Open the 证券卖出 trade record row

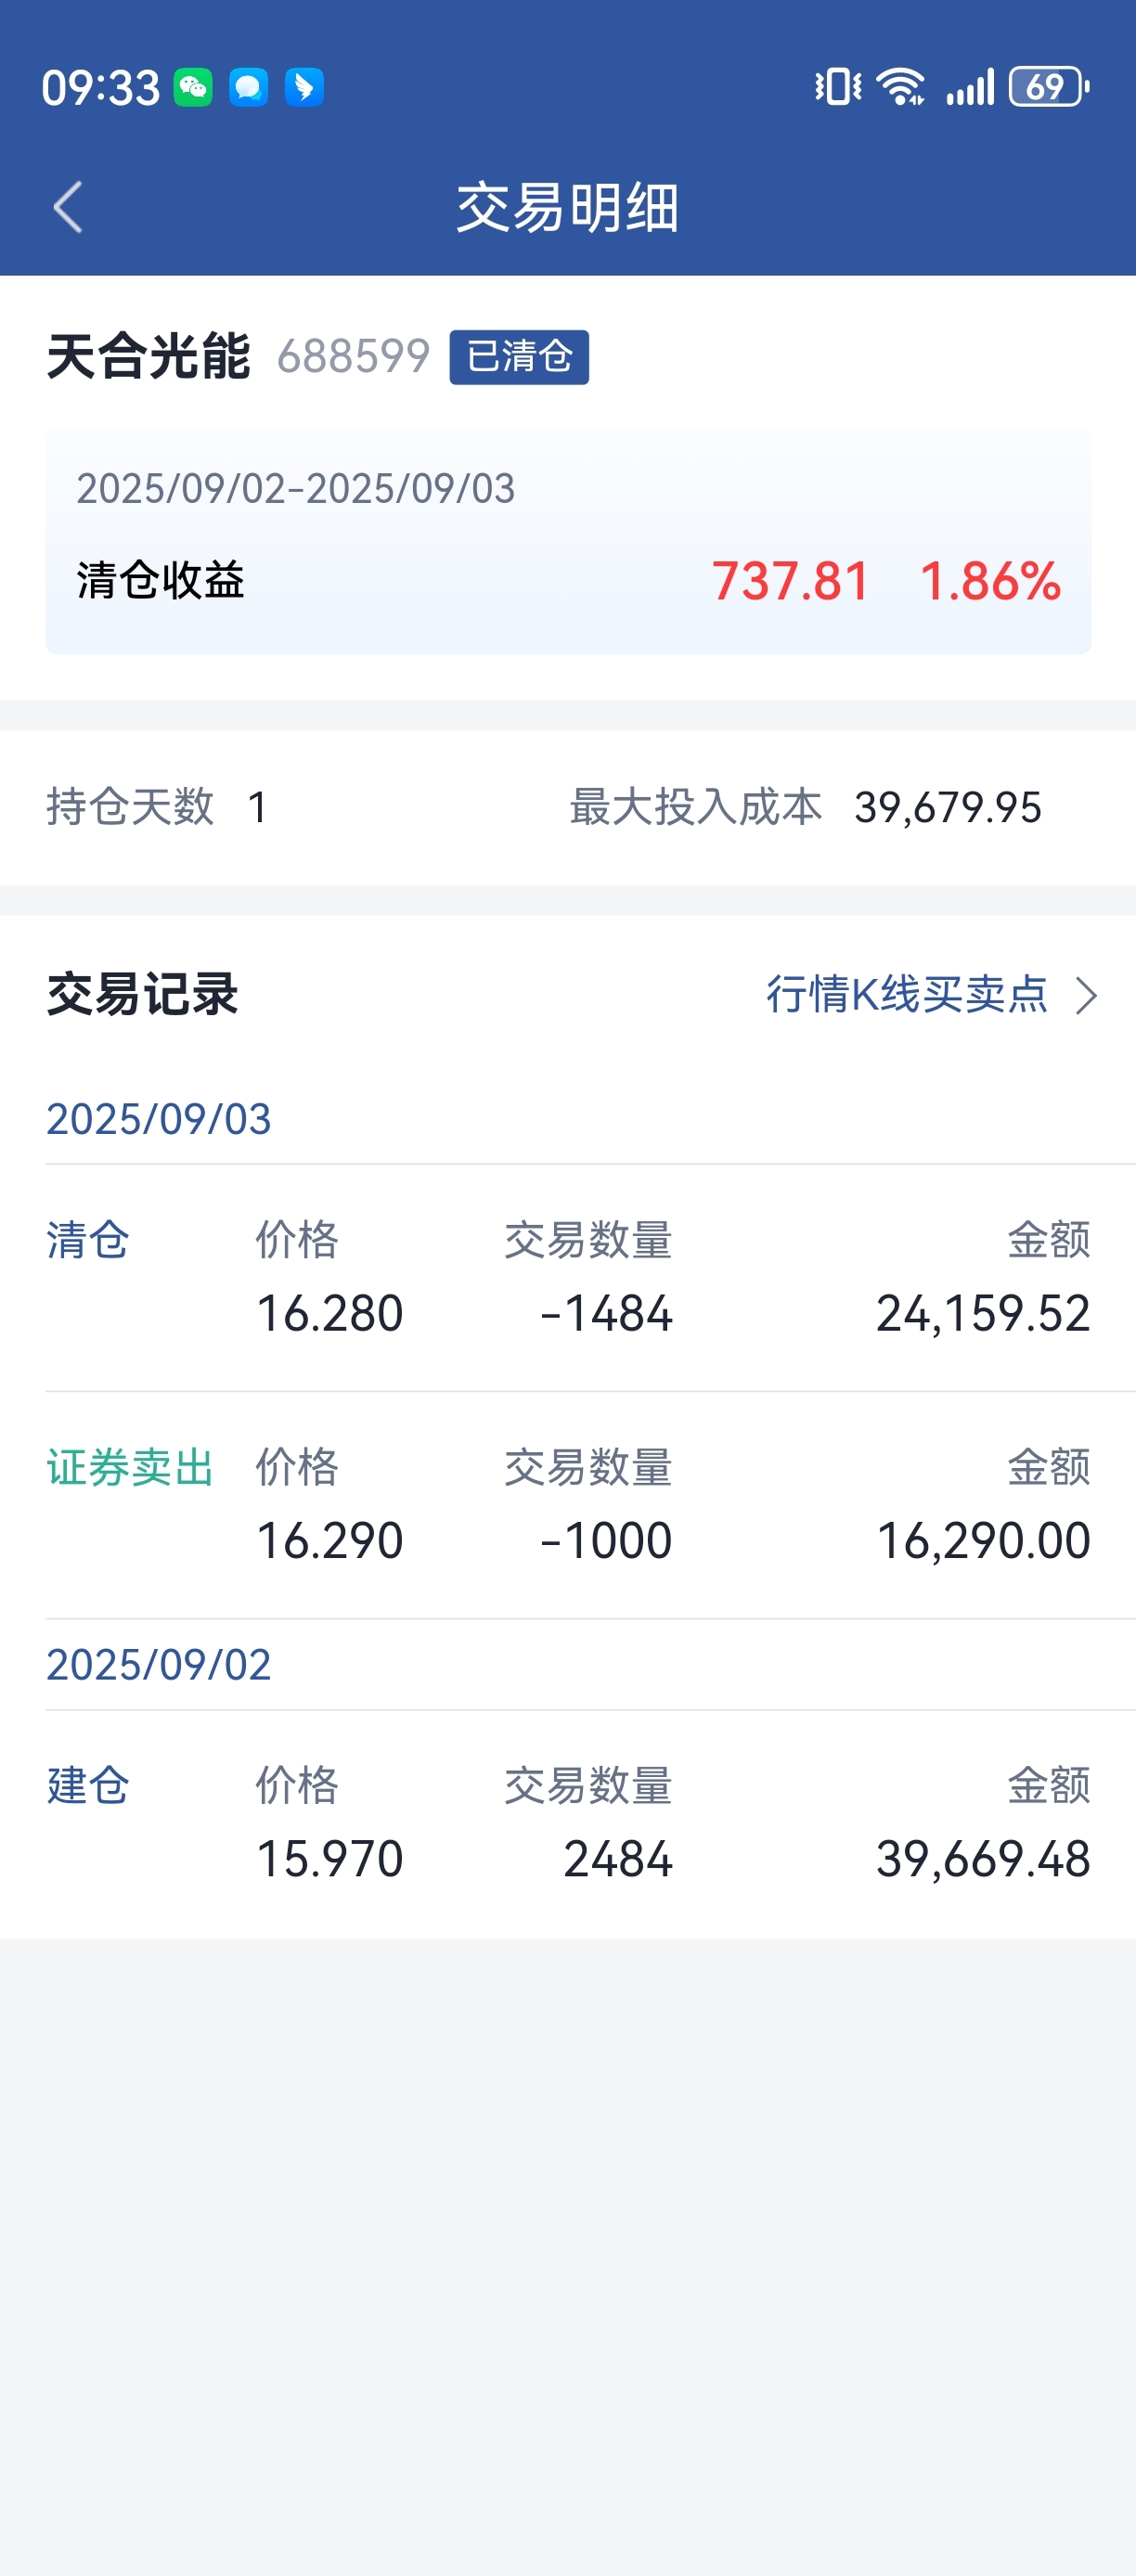tap(568, 1505)
